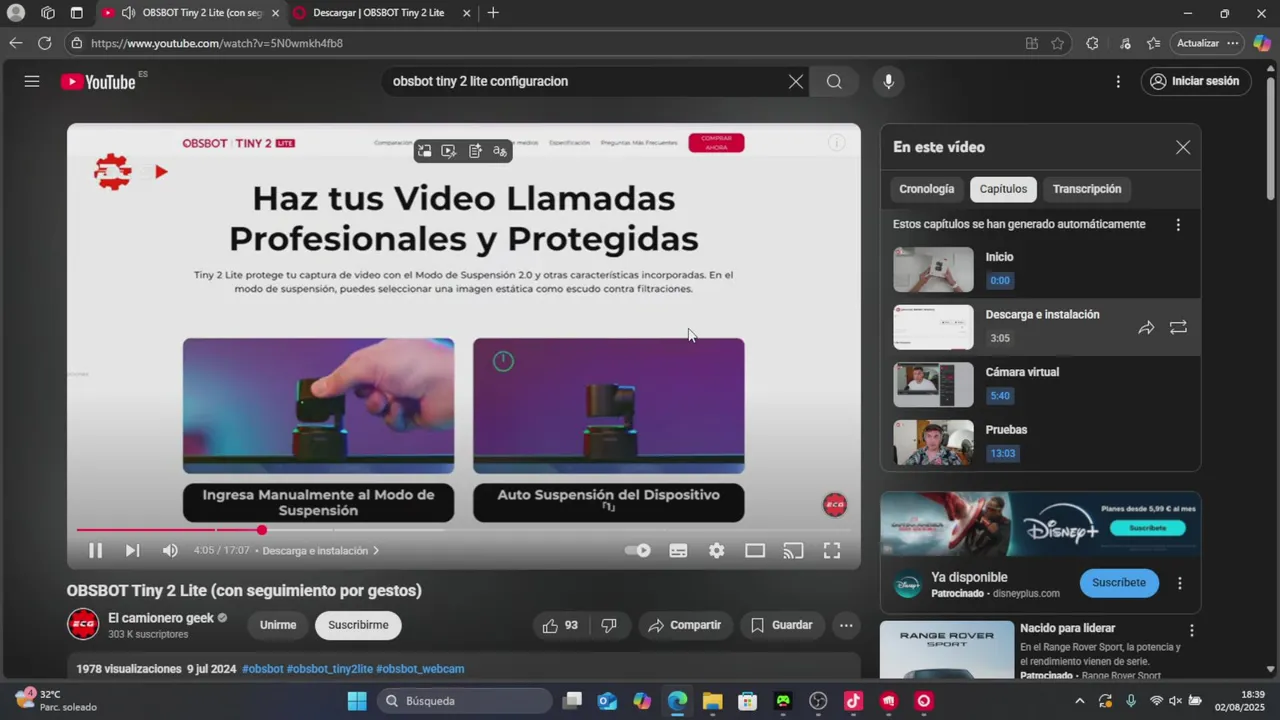Viewport: 1280px width, 720px height.
Task: Open File Explorer from the taskbar
Action: (712, 701)
